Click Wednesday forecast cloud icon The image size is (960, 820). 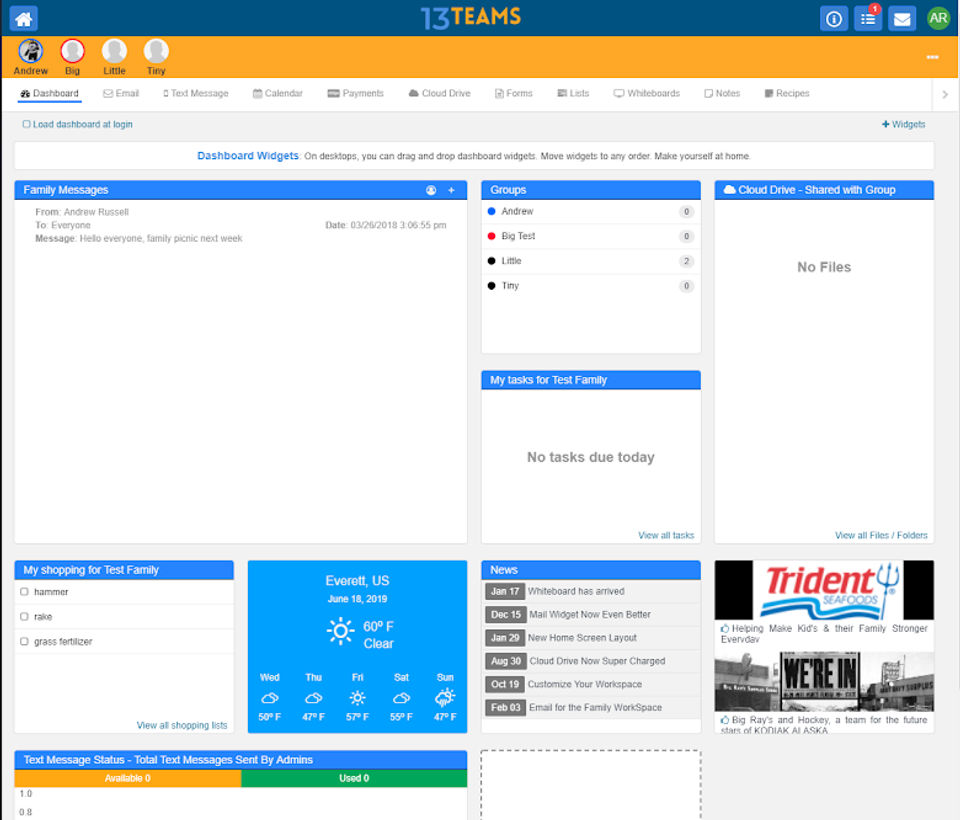(x=269, y=698)
